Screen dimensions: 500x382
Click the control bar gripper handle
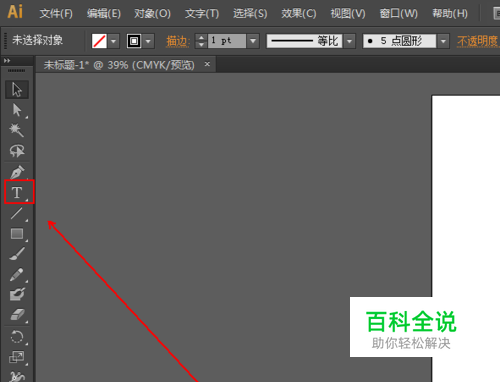(x=5, y=41)
